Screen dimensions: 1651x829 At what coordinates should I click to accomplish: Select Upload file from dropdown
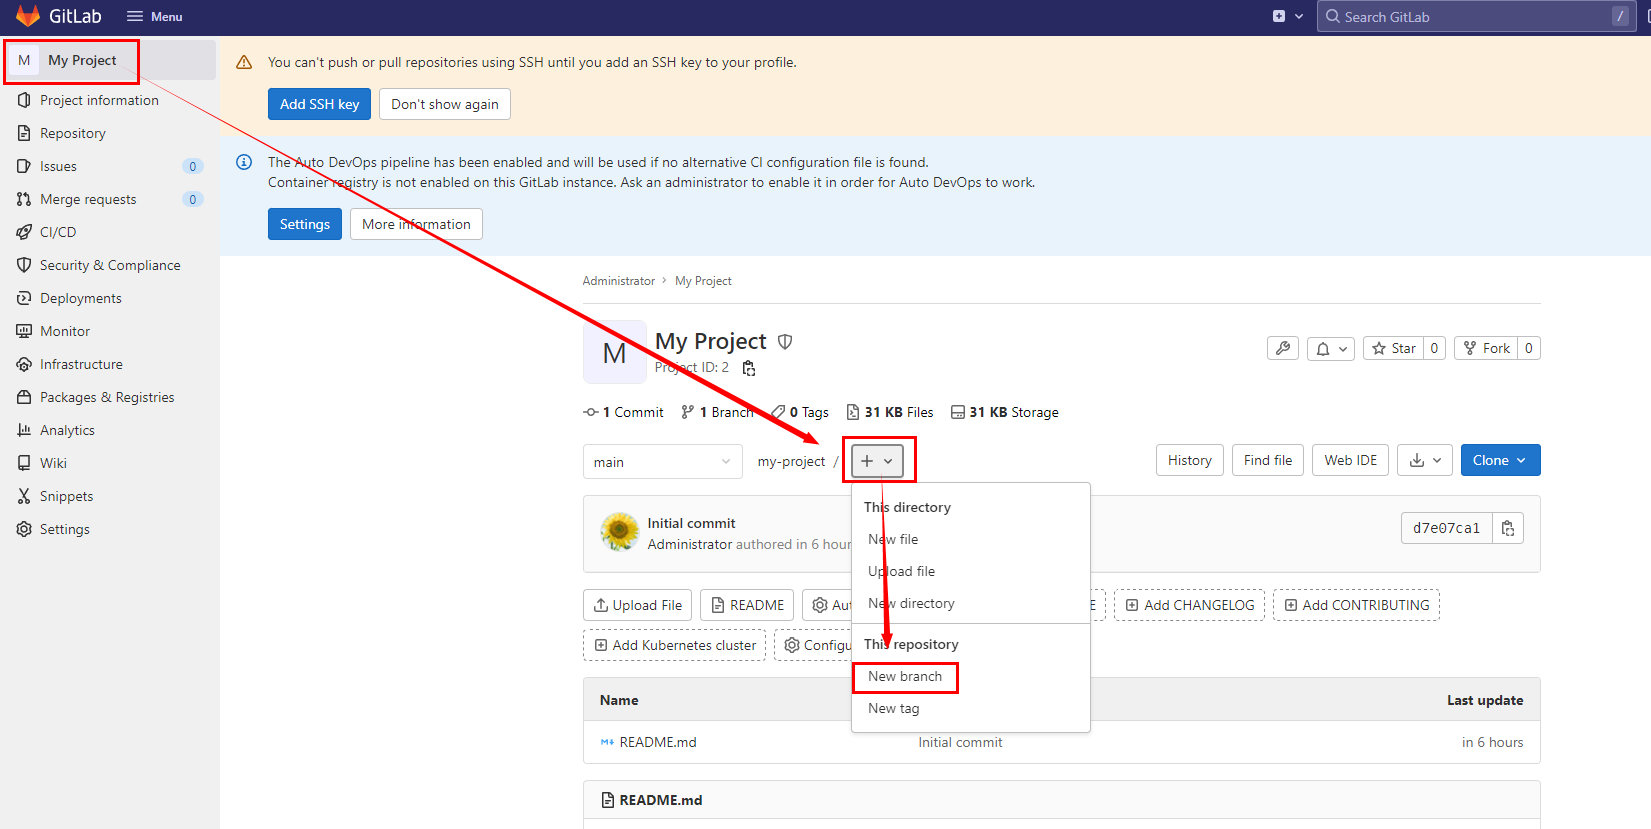coord(902,571)
